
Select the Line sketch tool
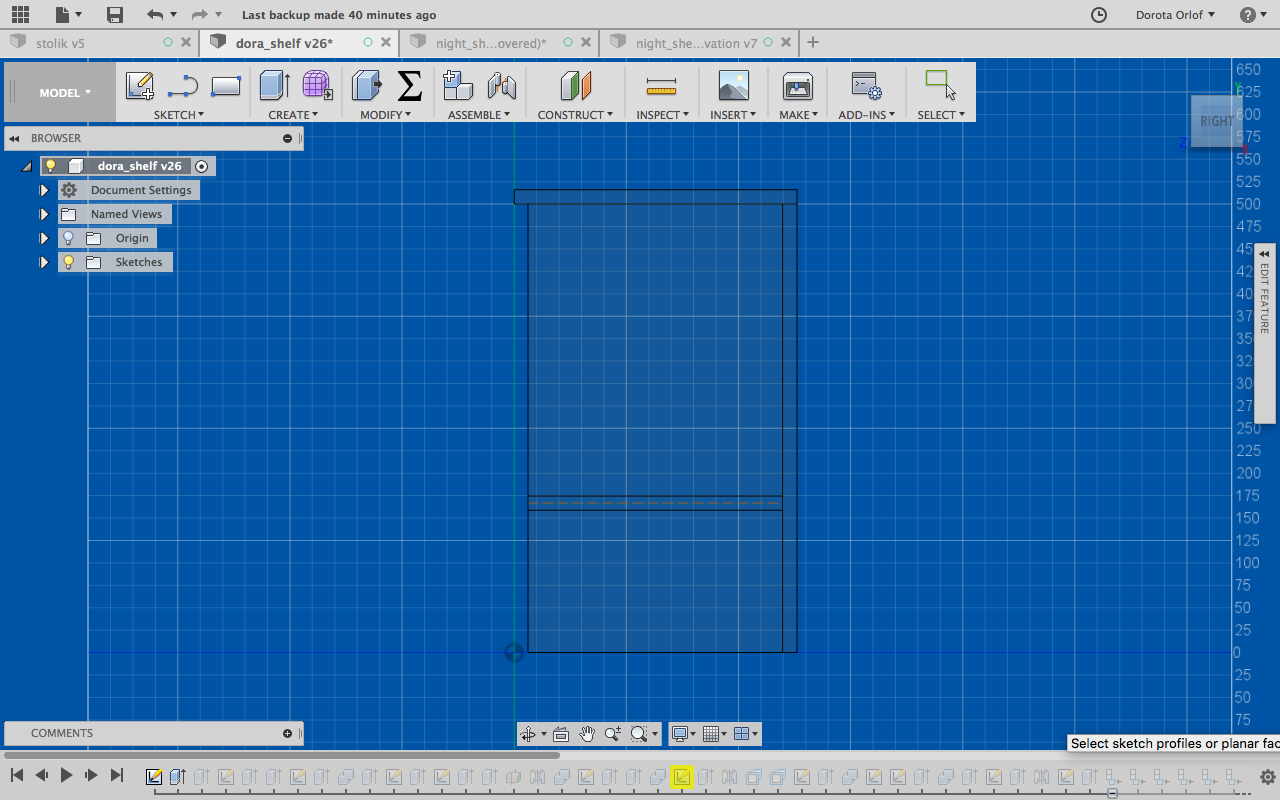(183, 86)
